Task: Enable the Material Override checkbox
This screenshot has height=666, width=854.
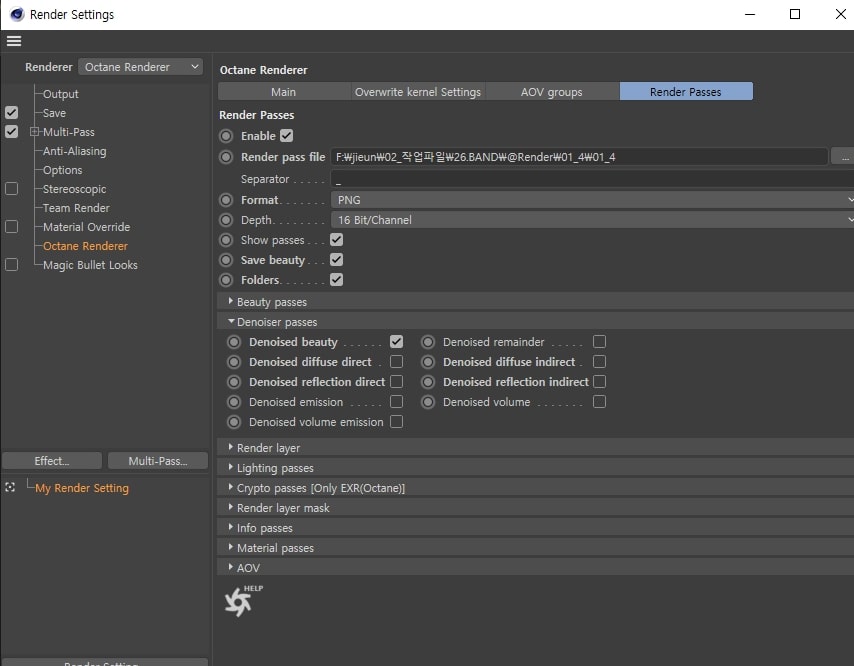Action: click(x=11, y=227)
